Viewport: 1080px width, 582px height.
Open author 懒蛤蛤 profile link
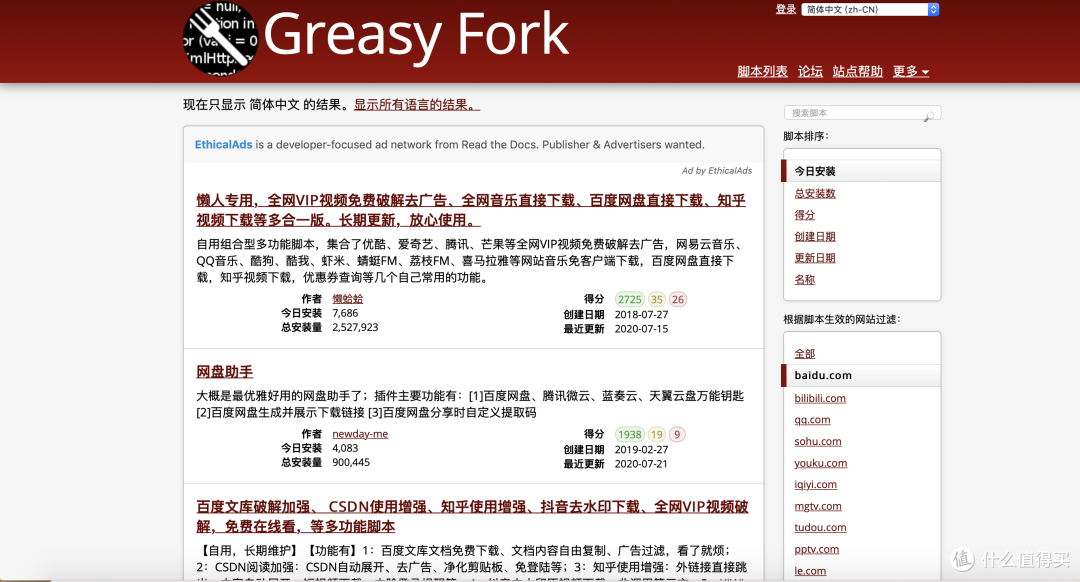[x=347, y=299]
